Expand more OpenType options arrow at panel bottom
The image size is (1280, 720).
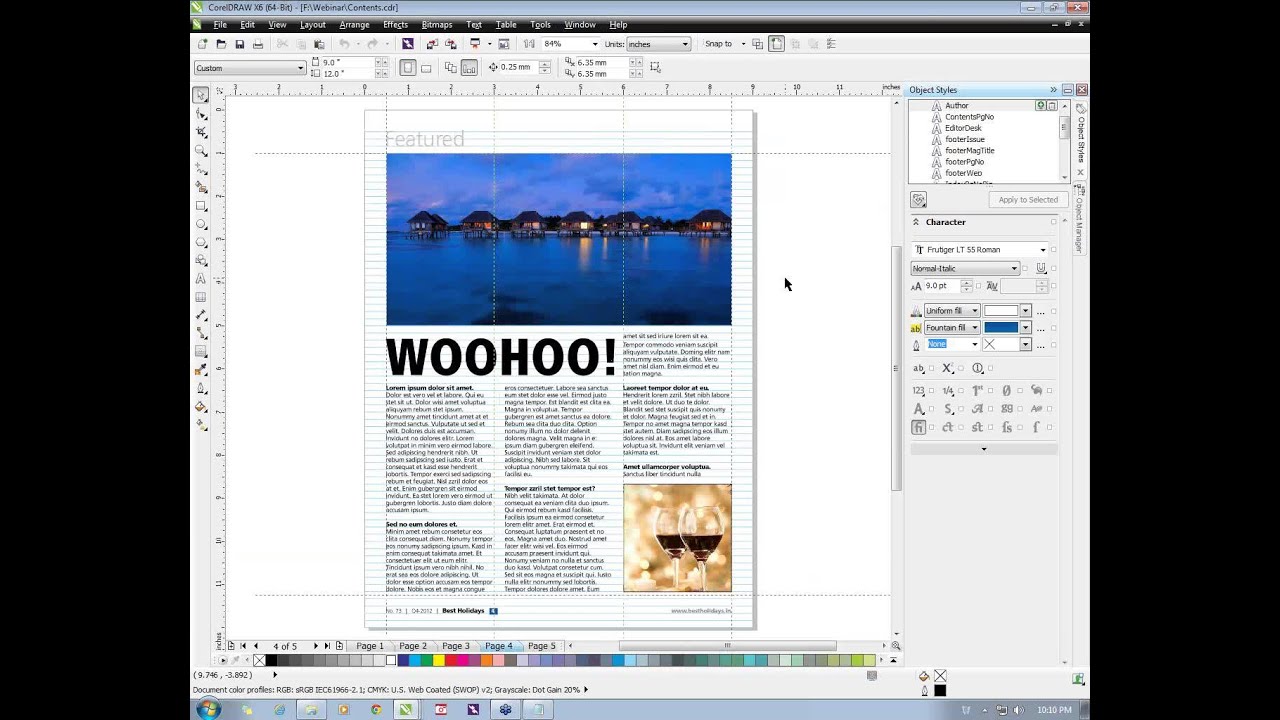(x=983, y=449)
